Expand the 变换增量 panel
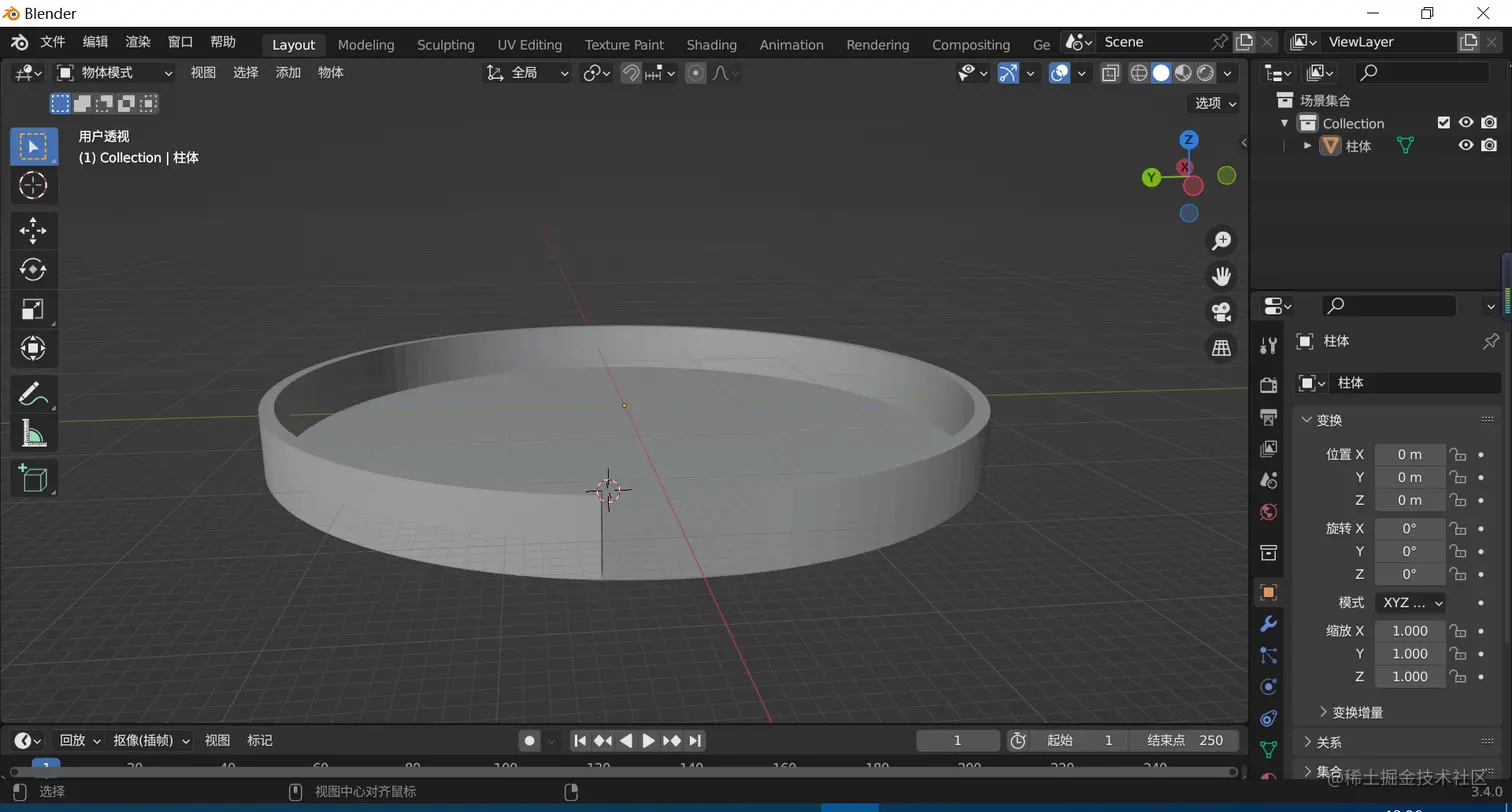Image resolution: width=1512 pixels, height=812 pixels. 1357,712
